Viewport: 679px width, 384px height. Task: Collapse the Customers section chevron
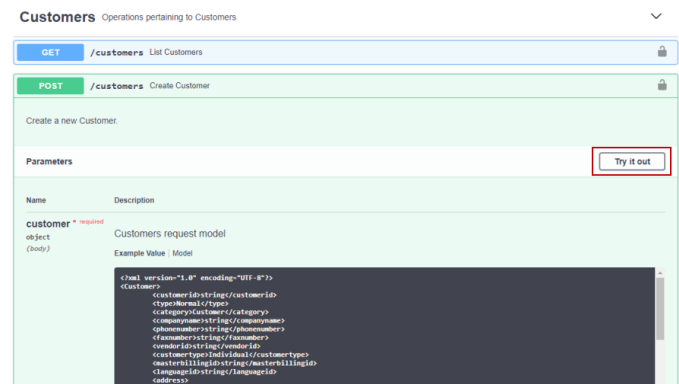656,16
